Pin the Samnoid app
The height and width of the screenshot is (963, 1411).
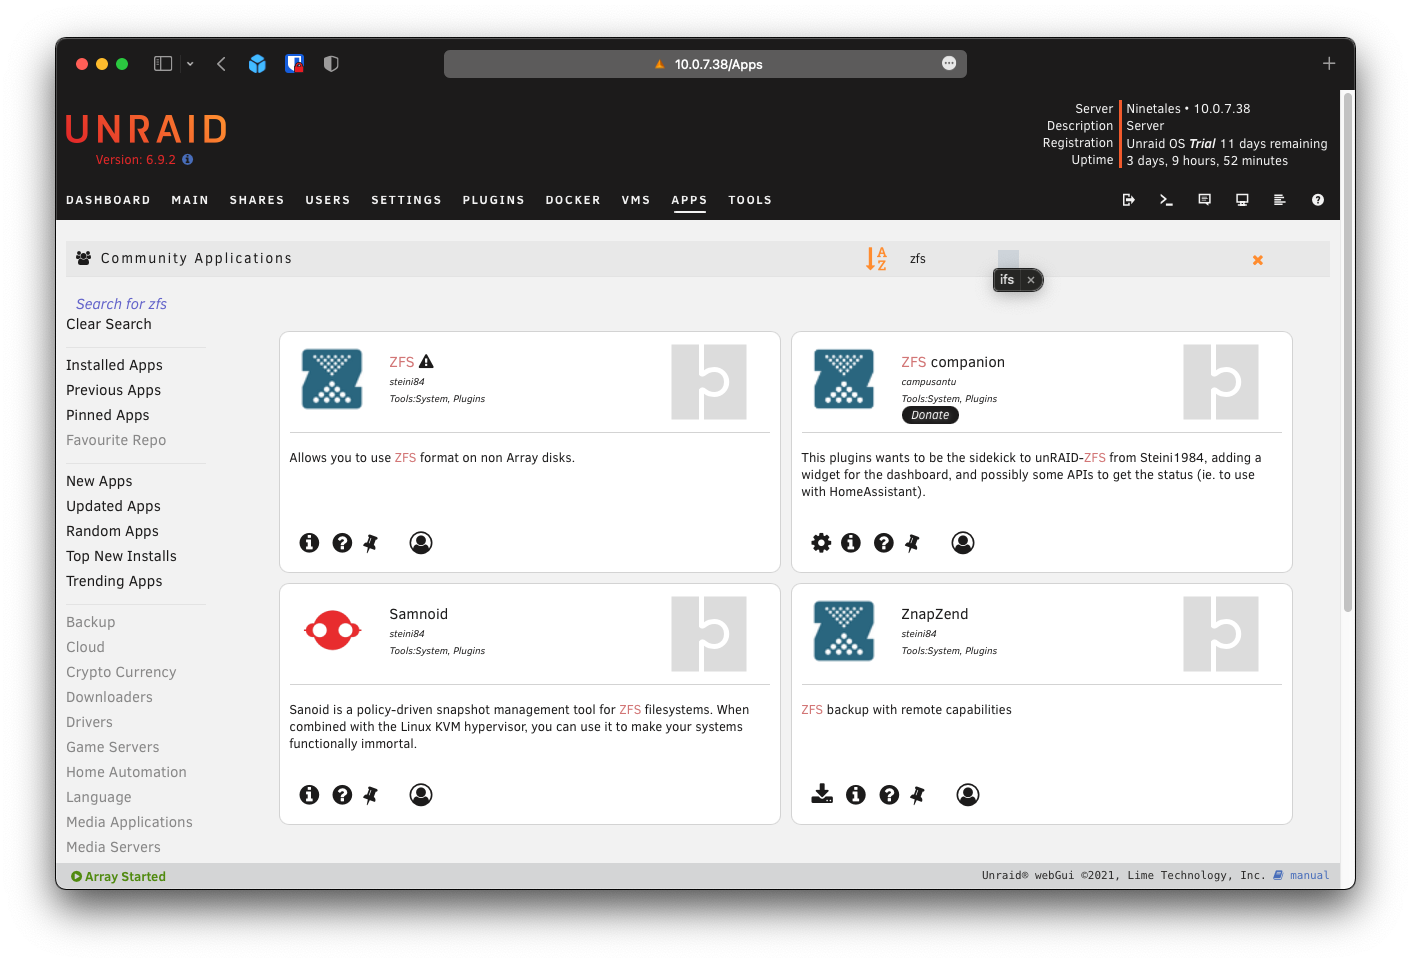(371, 794)
